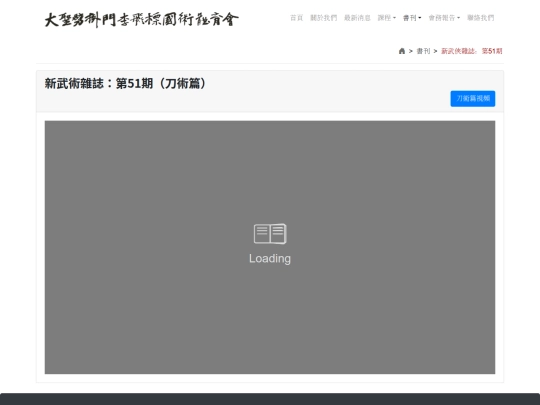Expand the 會務報告 dropdown menu

444,18
